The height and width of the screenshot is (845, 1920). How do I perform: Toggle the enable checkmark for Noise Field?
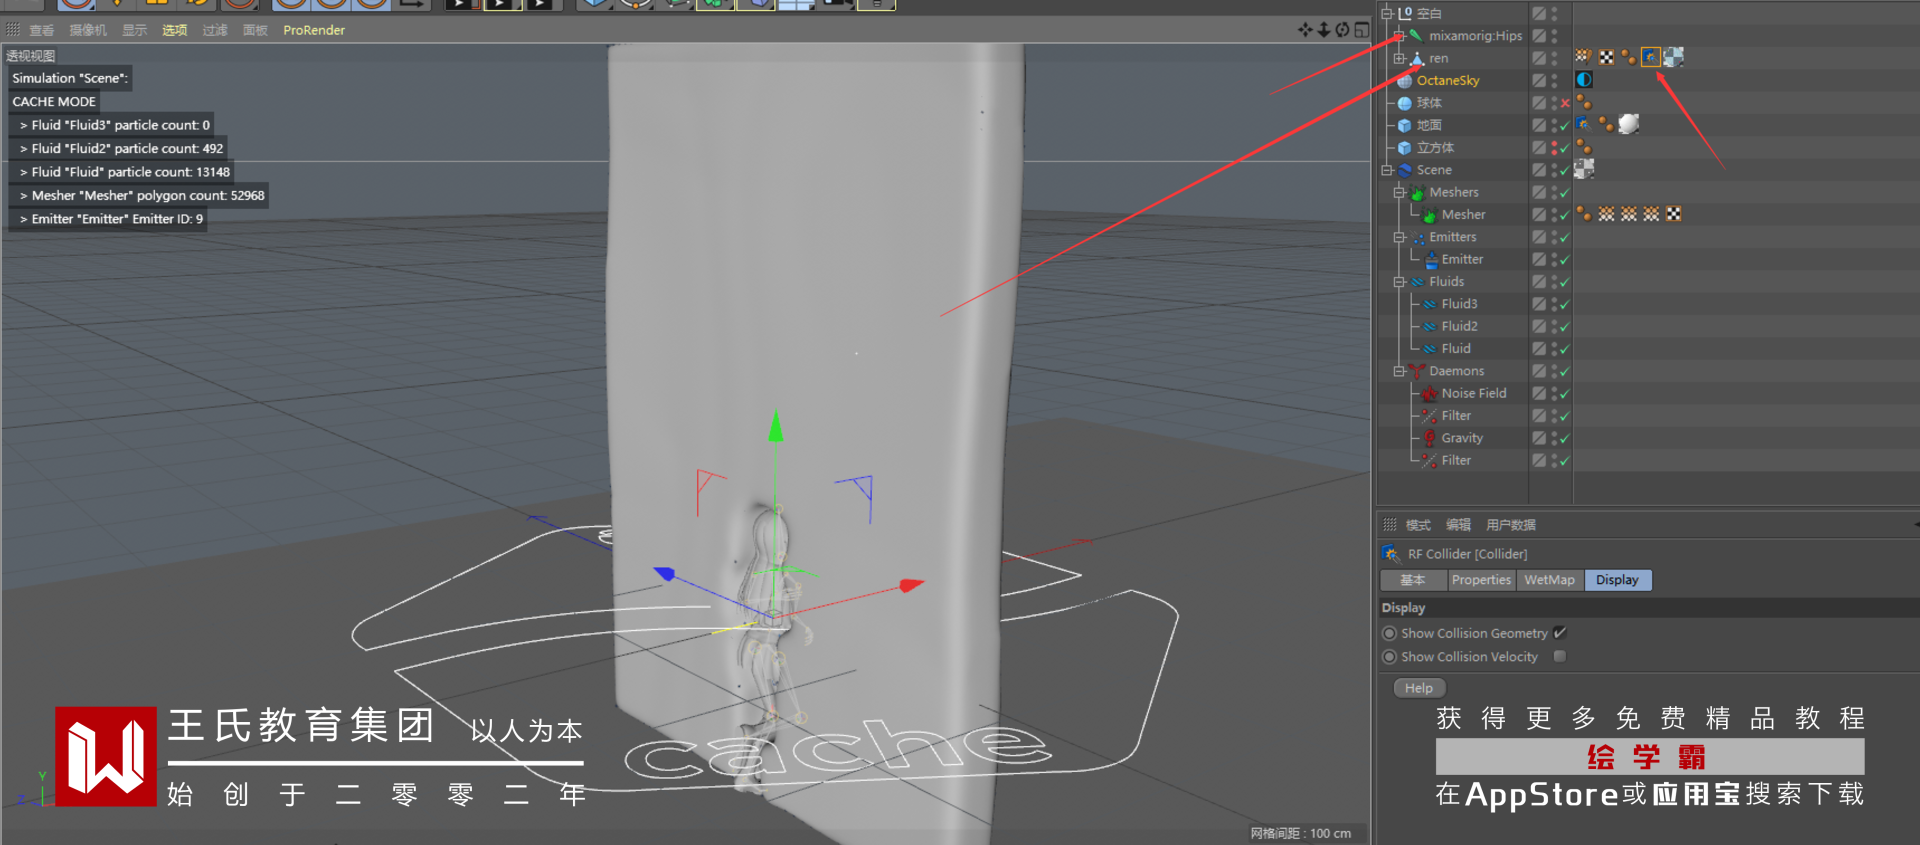[x=1565, y=393]
